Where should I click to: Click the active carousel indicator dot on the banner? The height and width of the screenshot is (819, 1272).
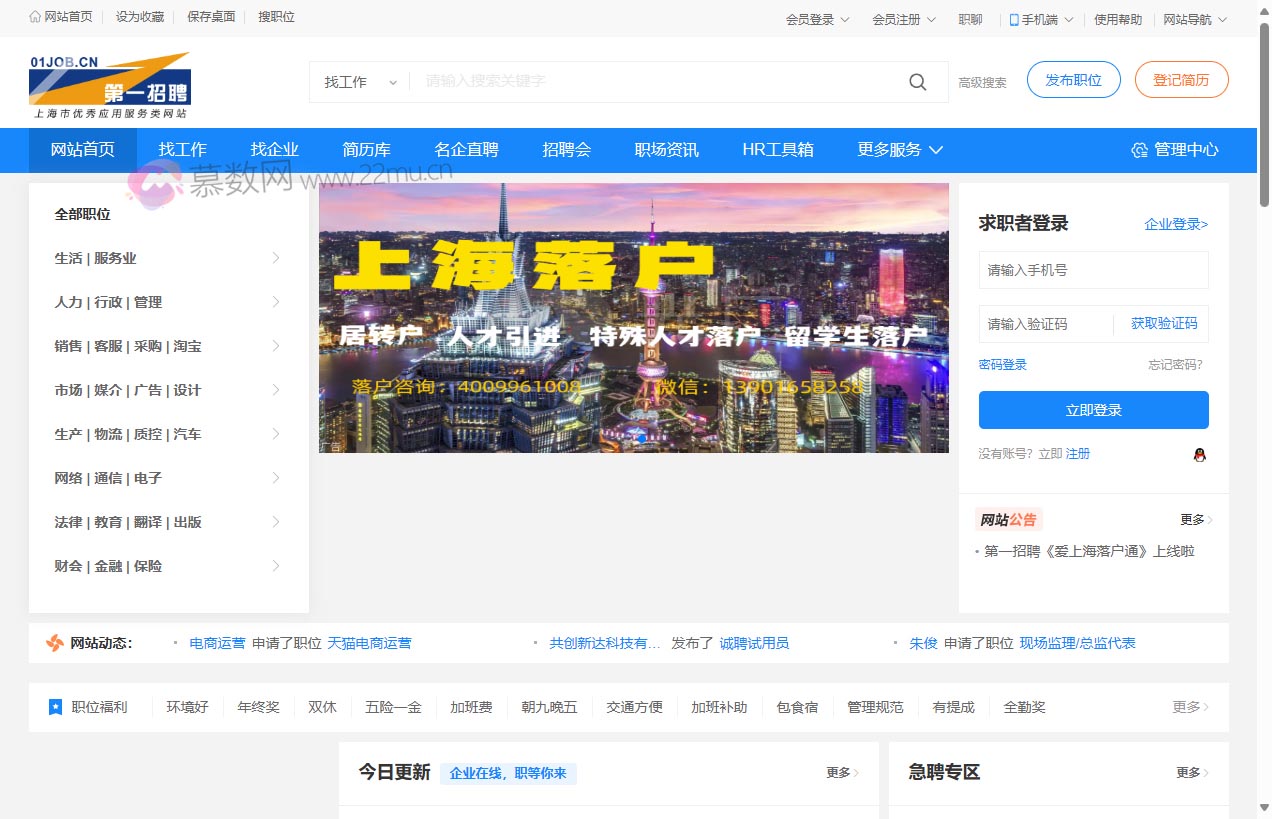[641, 438]
